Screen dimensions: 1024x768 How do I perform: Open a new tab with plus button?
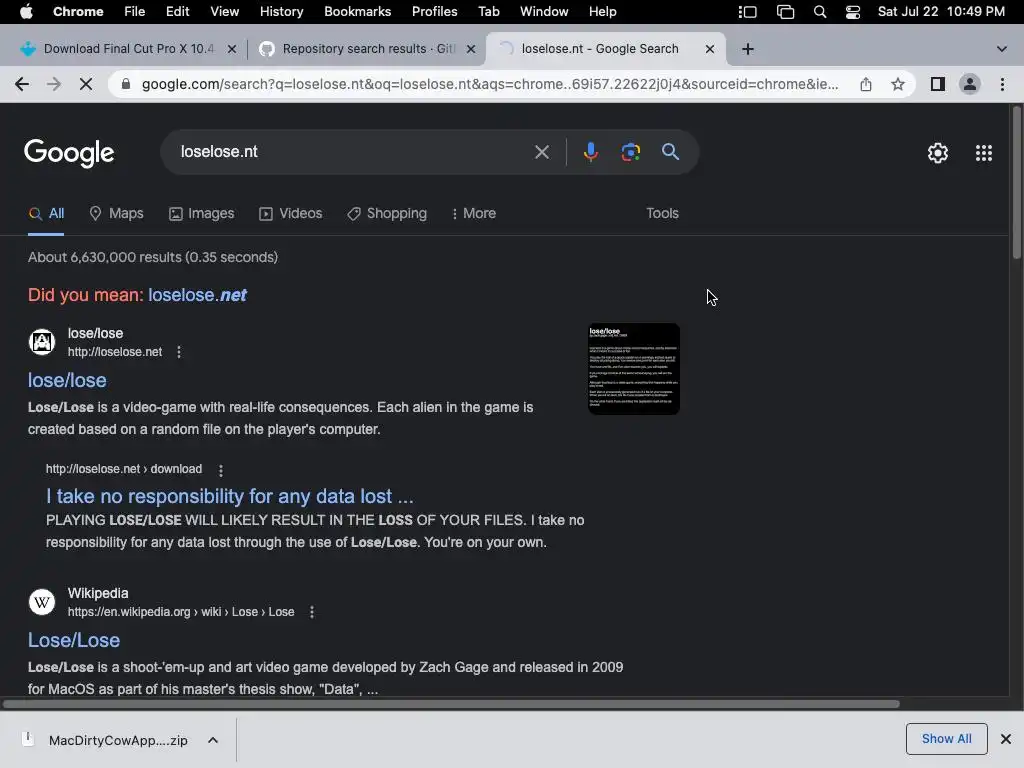pyautogui.click(x=748, y=49)
